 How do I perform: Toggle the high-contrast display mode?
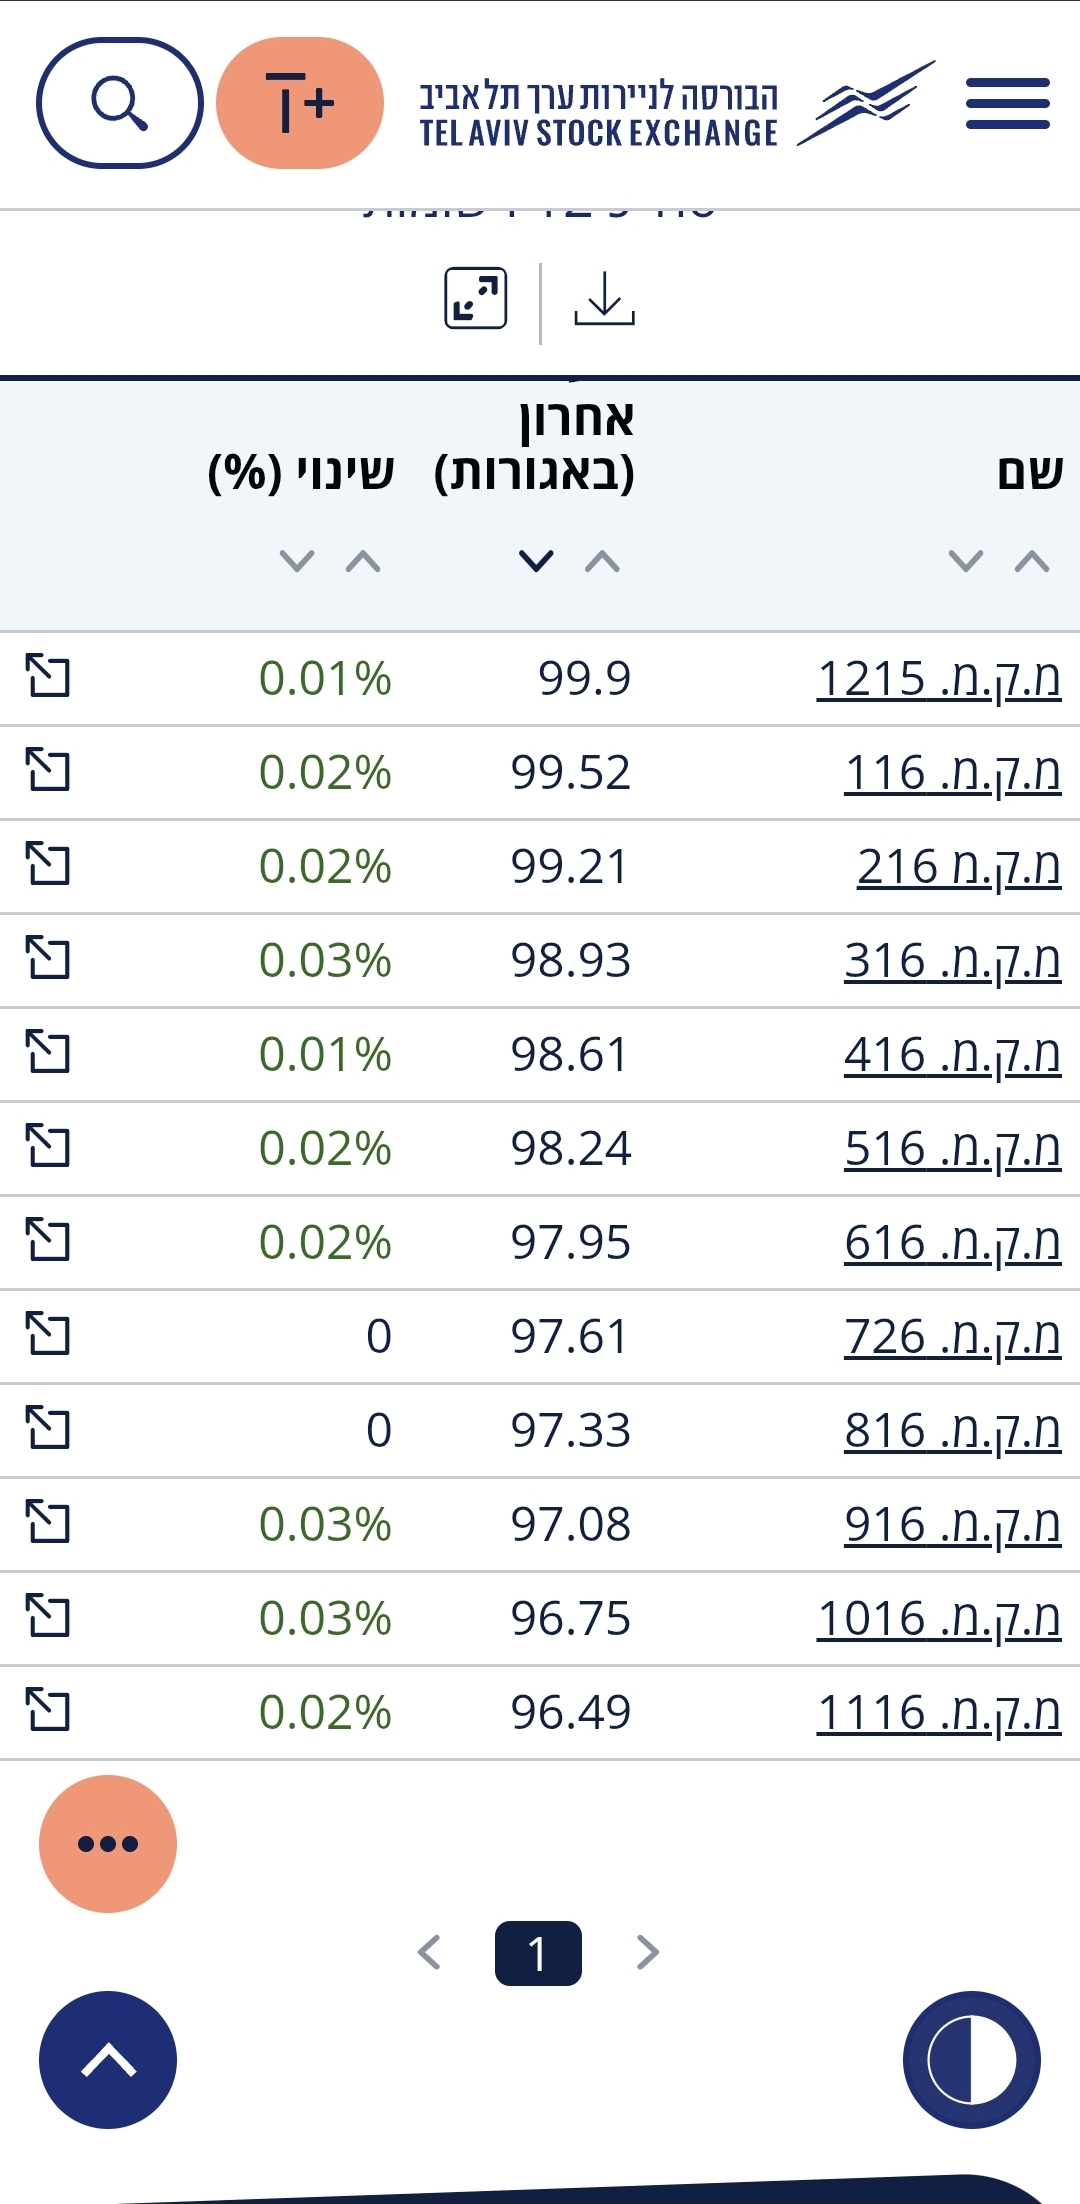(971, 2060)
